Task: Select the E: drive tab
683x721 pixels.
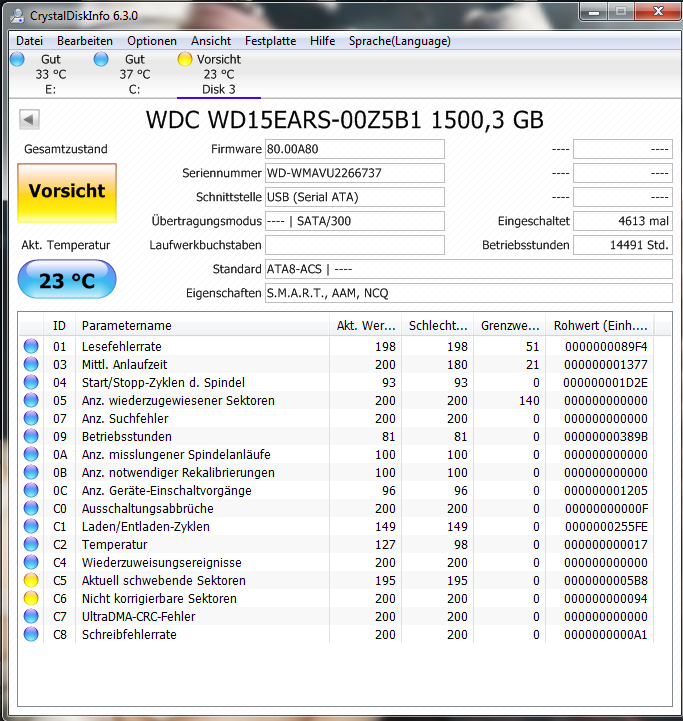Action: [x=51, y=74]
